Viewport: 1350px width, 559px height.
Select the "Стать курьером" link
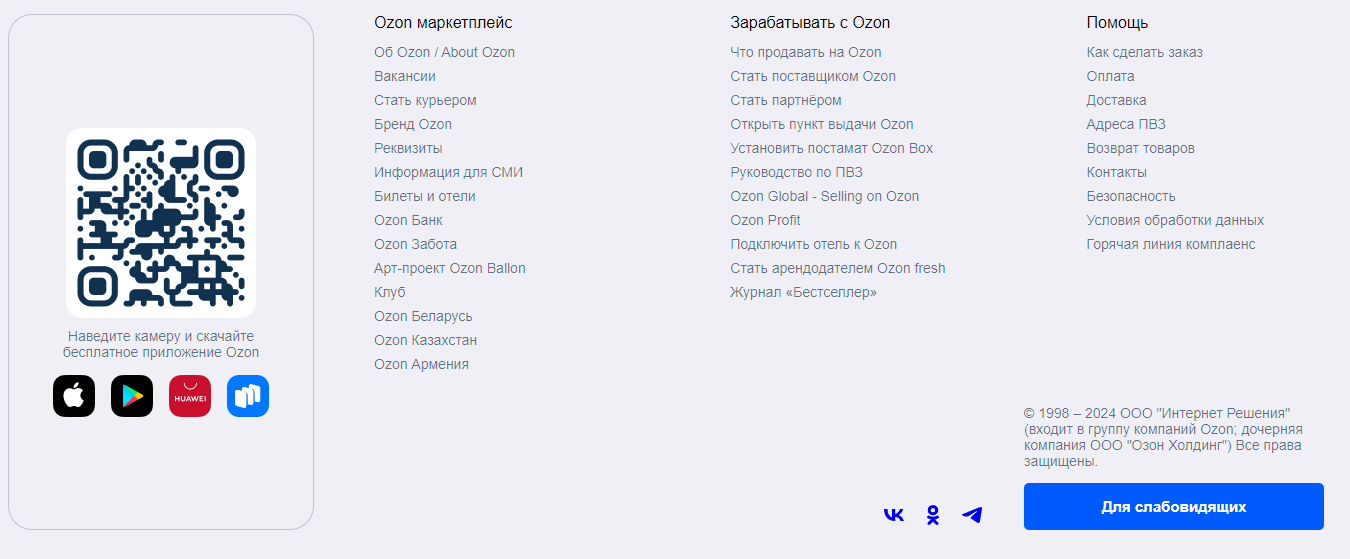coord(425,100)
